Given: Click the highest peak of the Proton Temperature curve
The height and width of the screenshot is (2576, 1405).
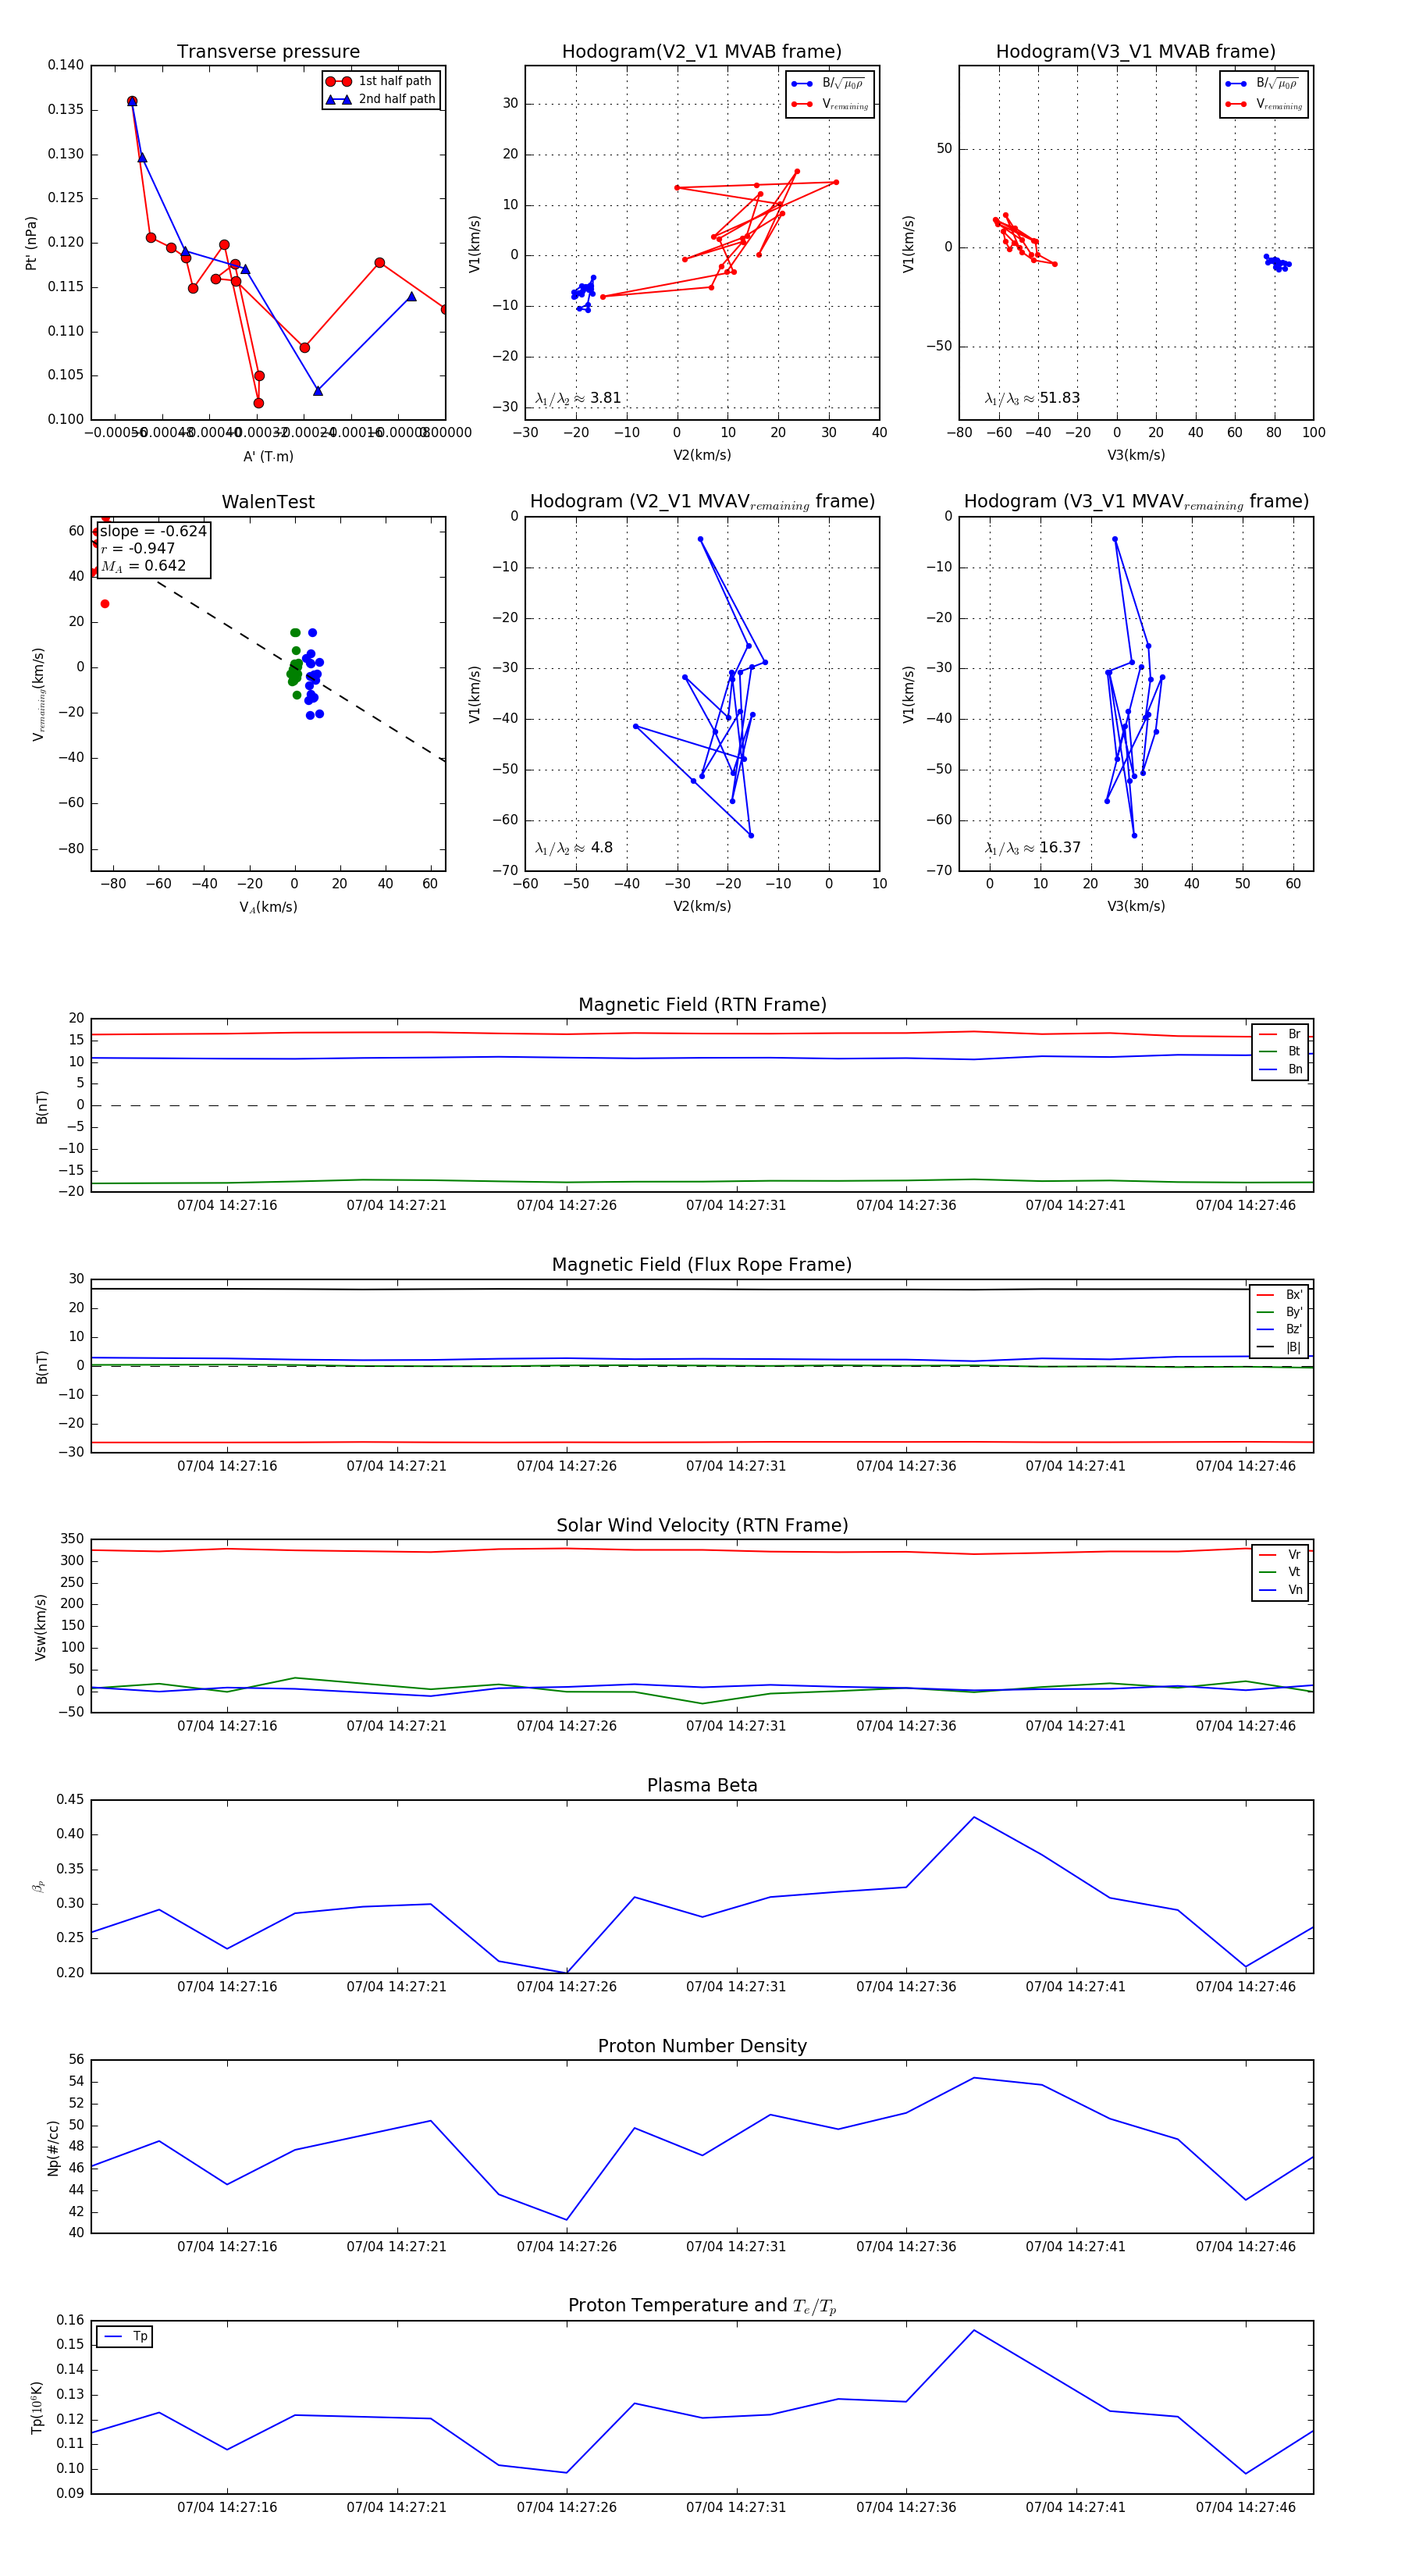Looking at the screenshot, I should (974, 2331).
